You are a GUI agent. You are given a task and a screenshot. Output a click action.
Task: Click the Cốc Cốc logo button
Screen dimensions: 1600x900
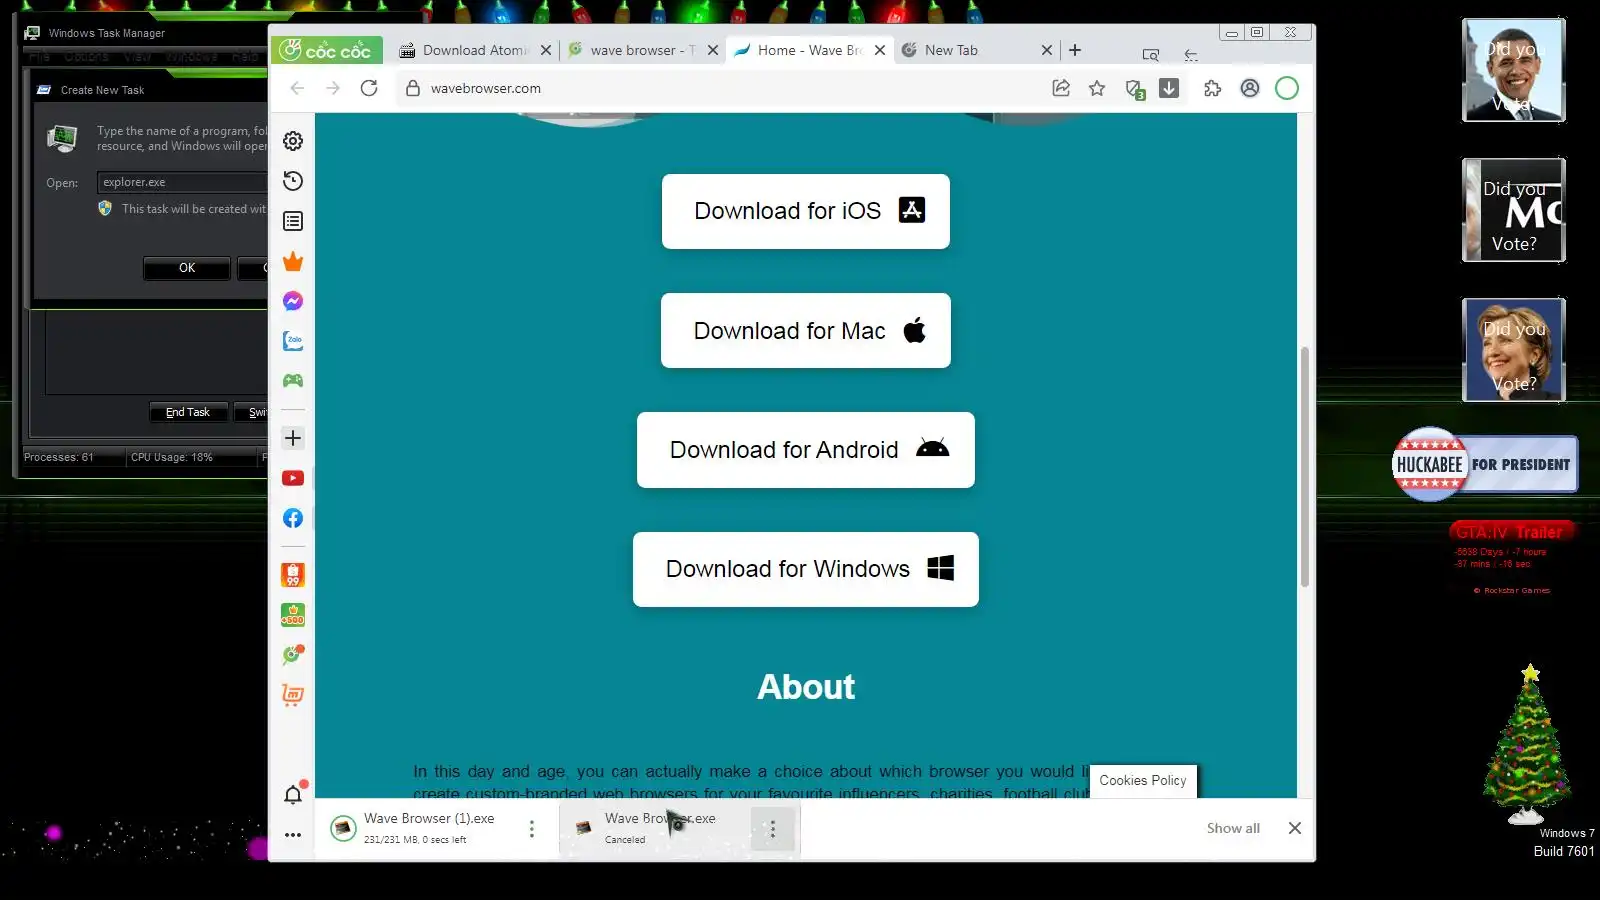coord(326,50)
